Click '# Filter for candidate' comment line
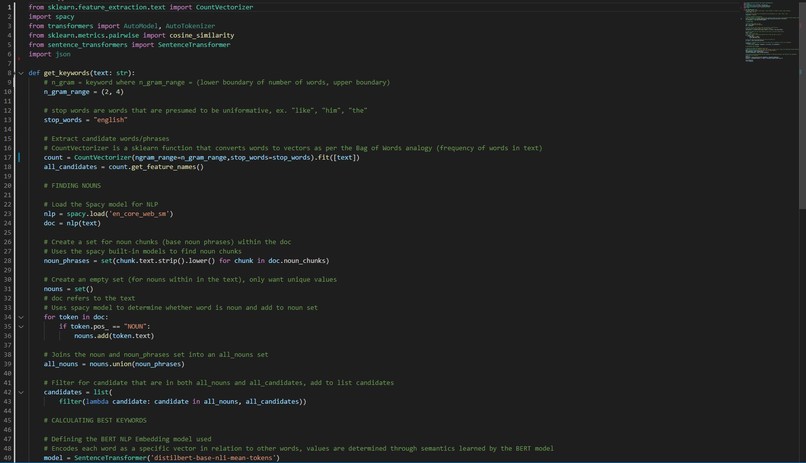Screen dimensions: 806x463 pyautogui.click(x=219, y=383)
